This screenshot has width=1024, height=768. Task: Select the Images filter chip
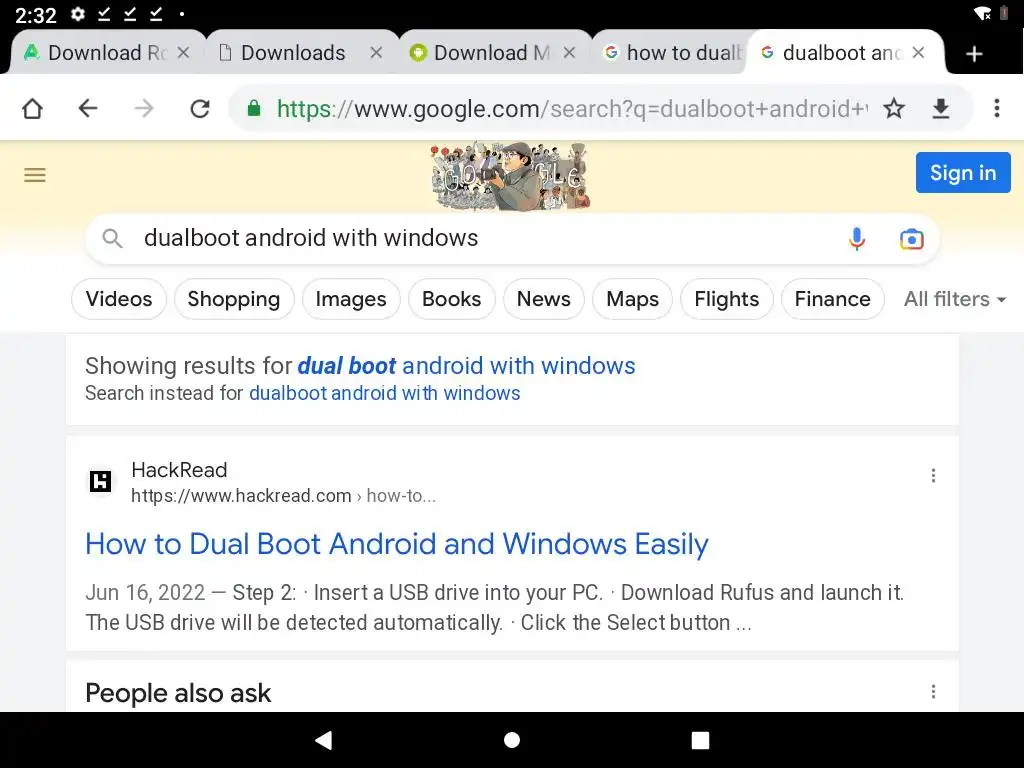click(x=351, y=299)
